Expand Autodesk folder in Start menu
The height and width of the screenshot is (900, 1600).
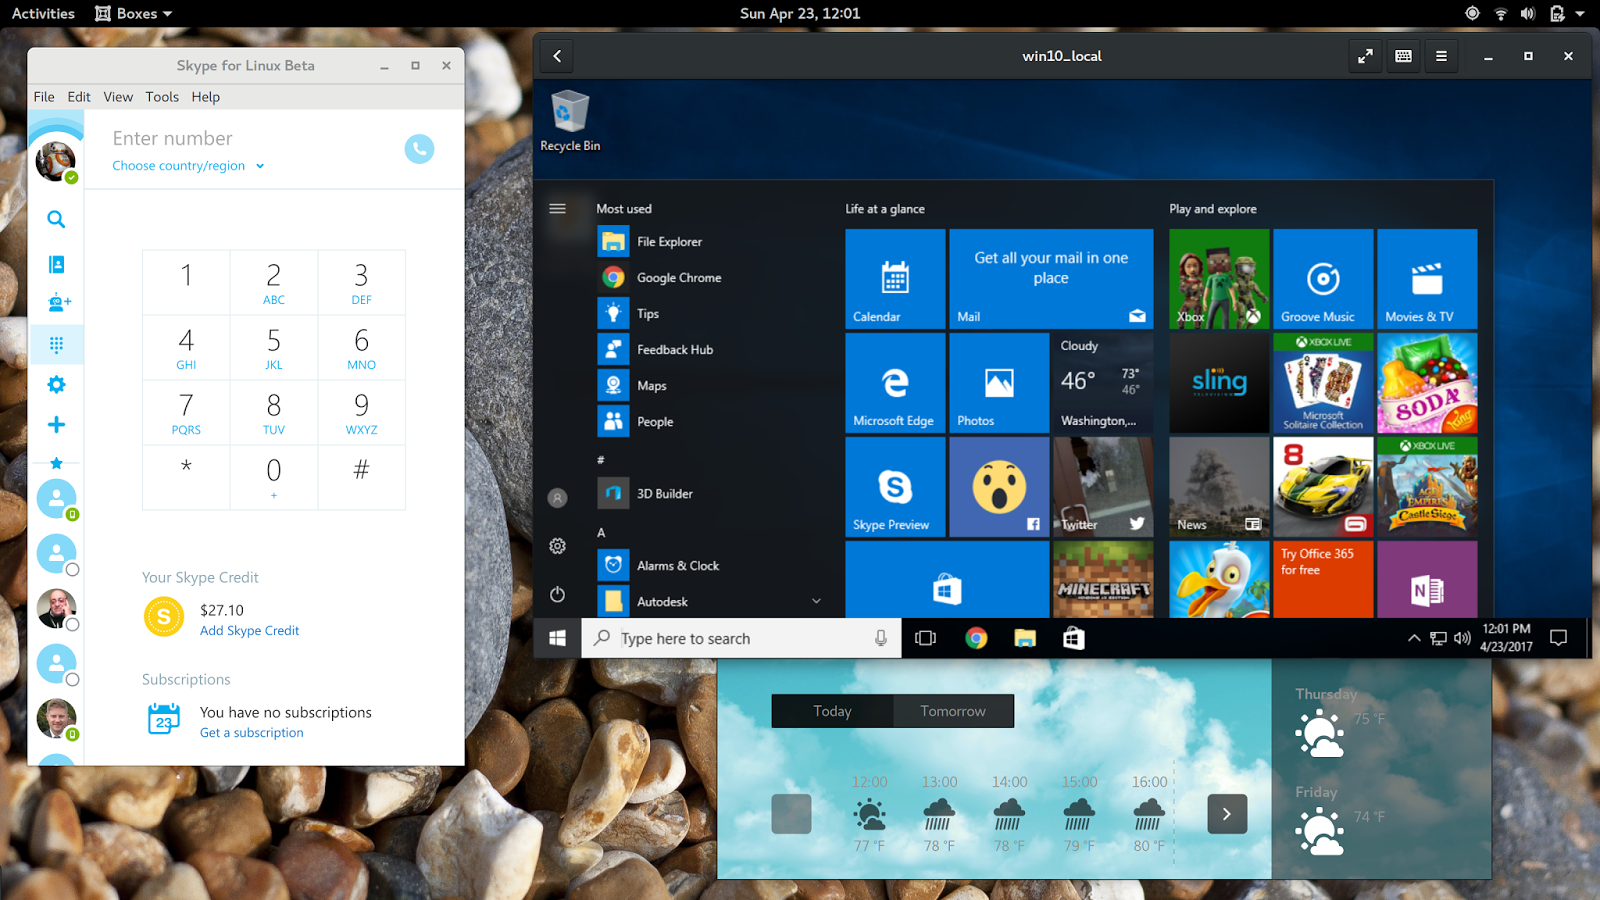pos(816,601)
